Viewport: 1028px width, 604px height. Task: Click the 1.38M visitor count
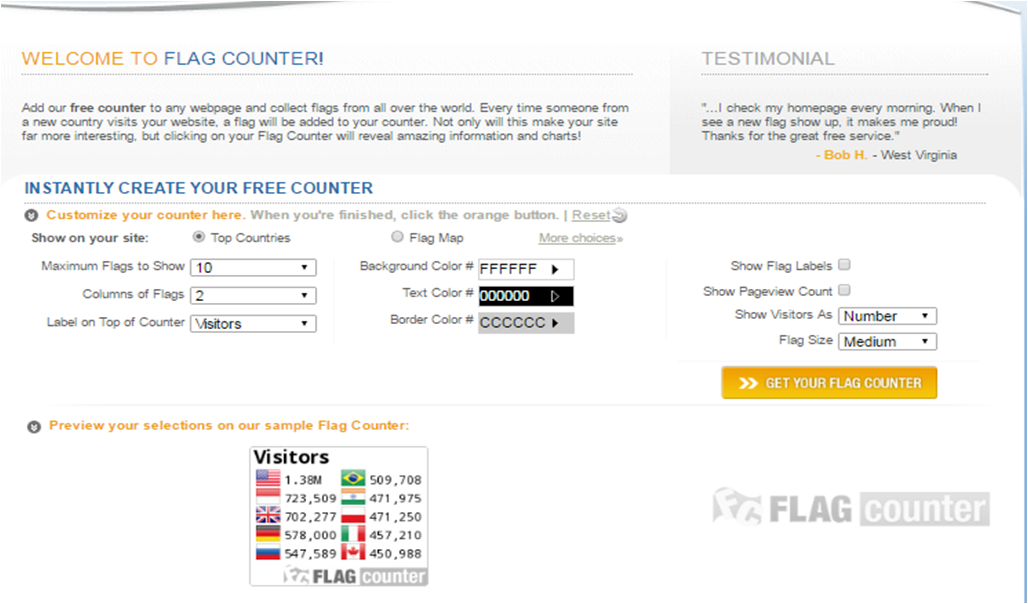coord(303,480)
